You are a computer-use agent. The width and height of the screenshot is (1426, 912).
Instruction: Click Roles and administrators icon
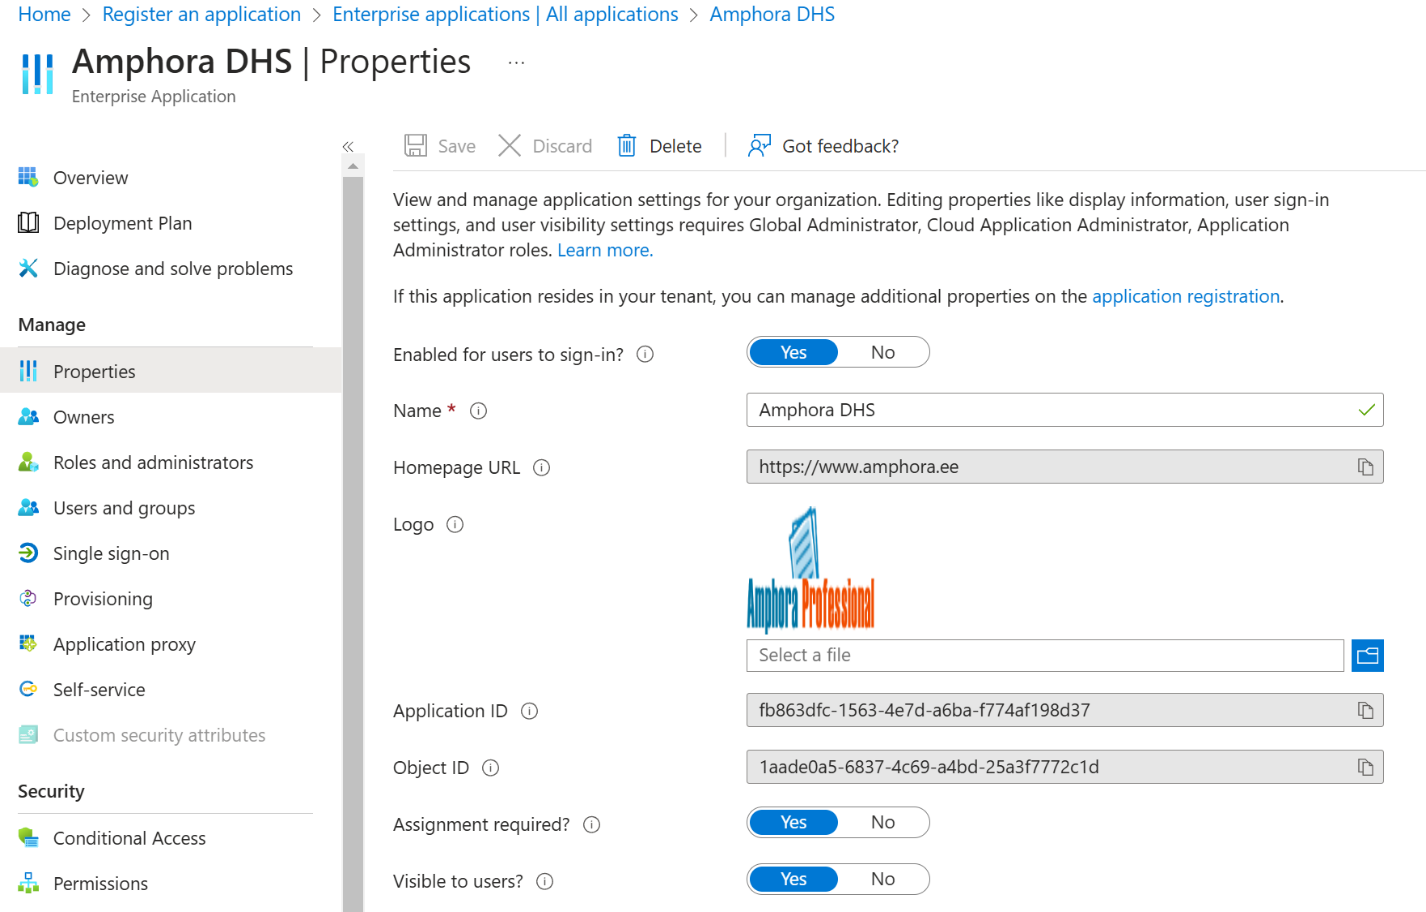(x=28, y=462)
